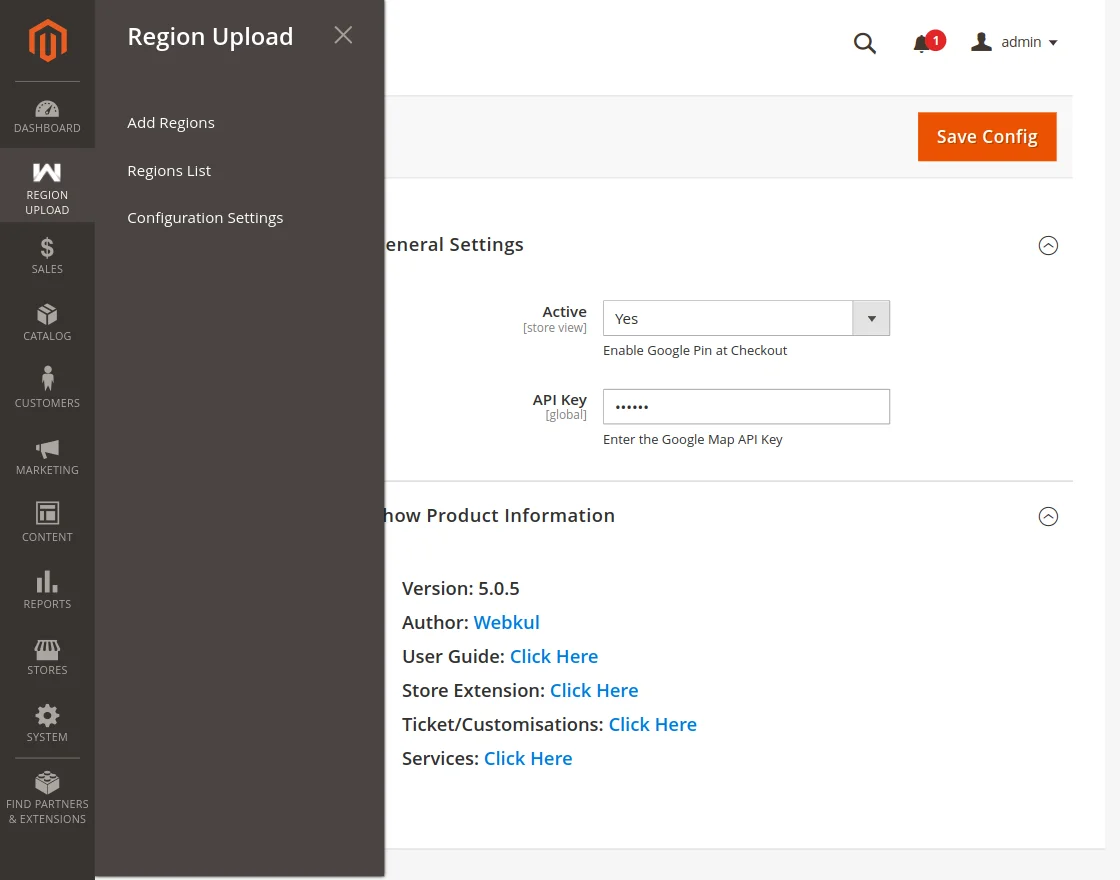Select Regions List in the flyout menu

click(168, 170)
